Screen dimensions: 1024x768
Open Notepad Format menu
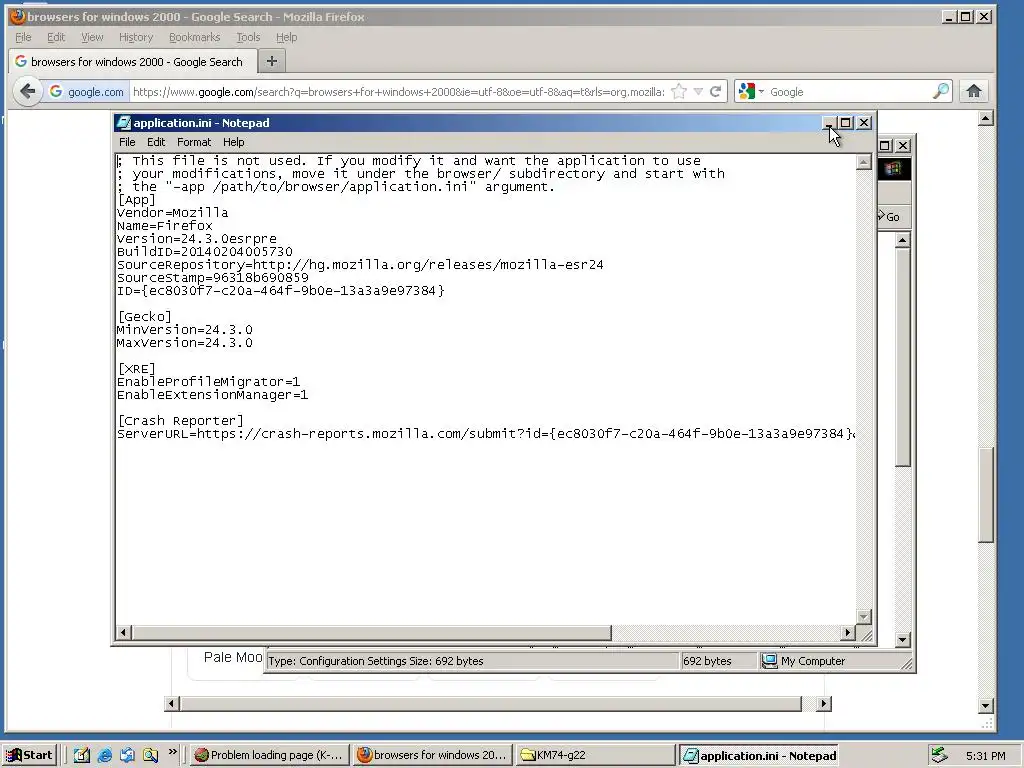(194, 142)
